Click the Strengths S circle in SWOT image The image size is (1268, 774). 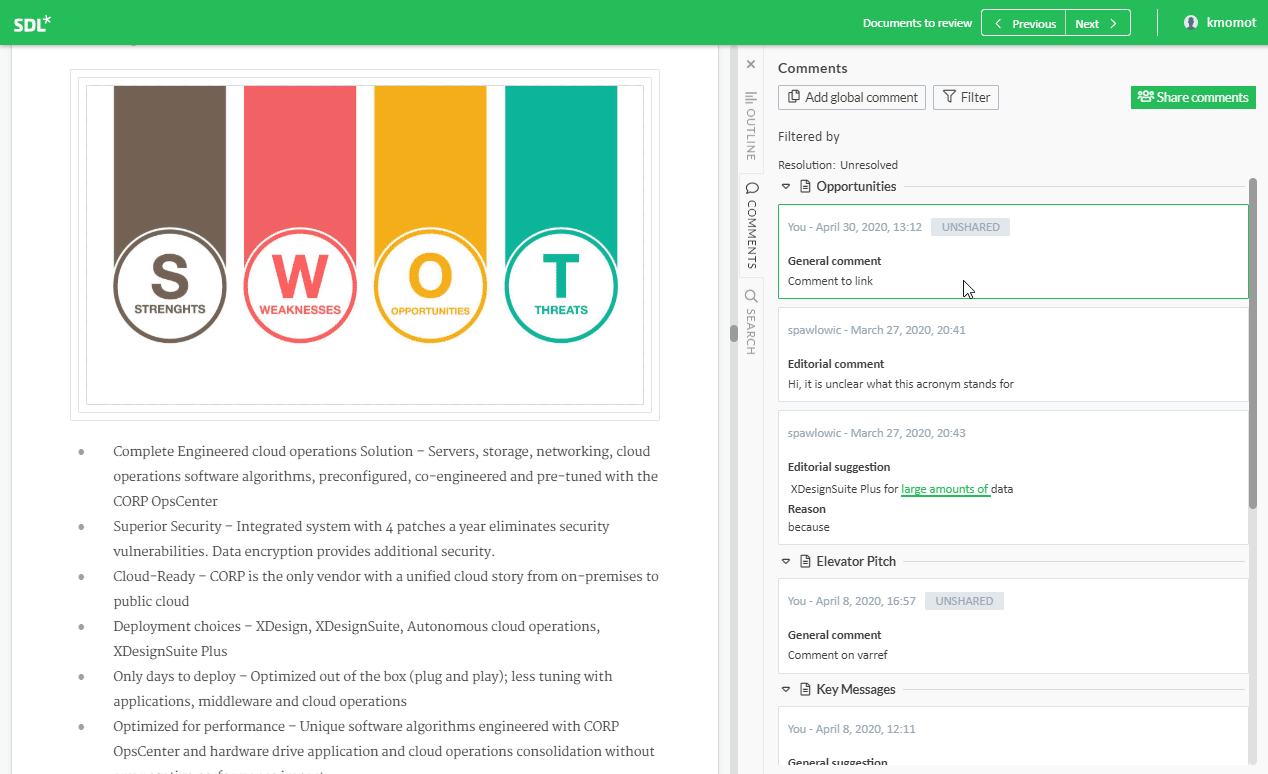(x=170, y=285)
